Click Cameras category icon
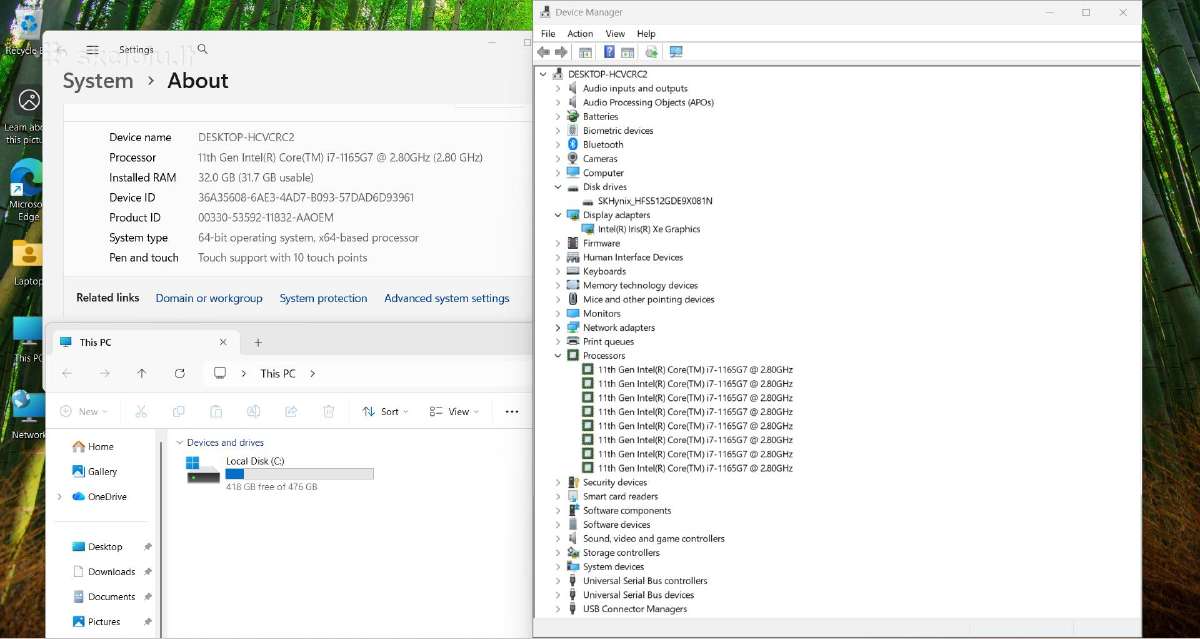Viewport: 1200px width, 639px height. click(x=573, y=158)
